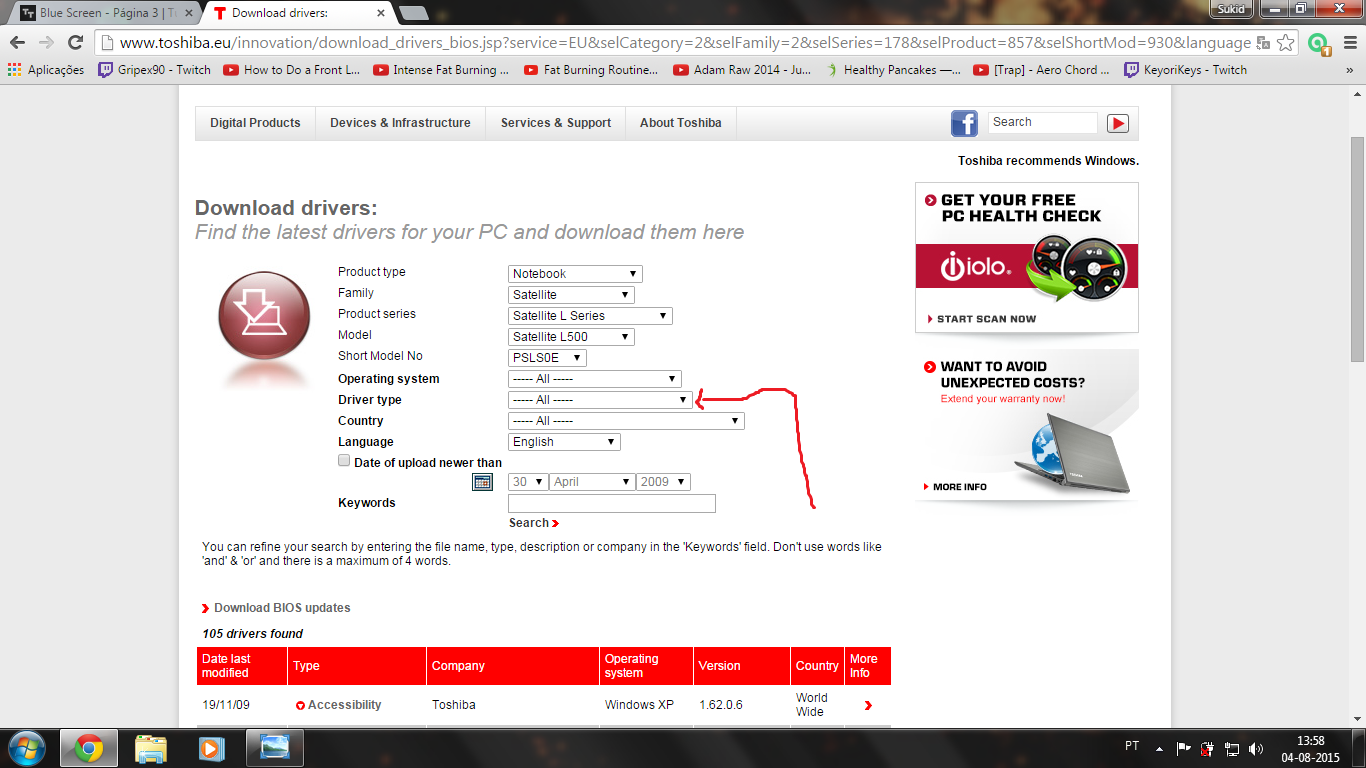
Task: Open a new Chrome tab
Action: click(x=413, y=13)
